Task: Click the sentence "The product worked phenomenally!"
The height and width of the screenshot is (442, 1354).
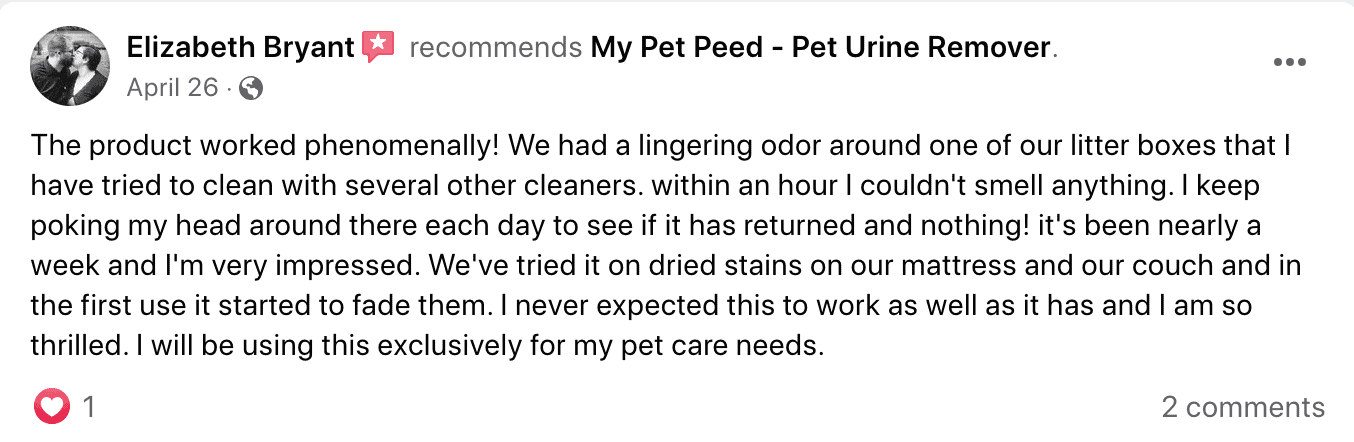Action: pos(265,147)
